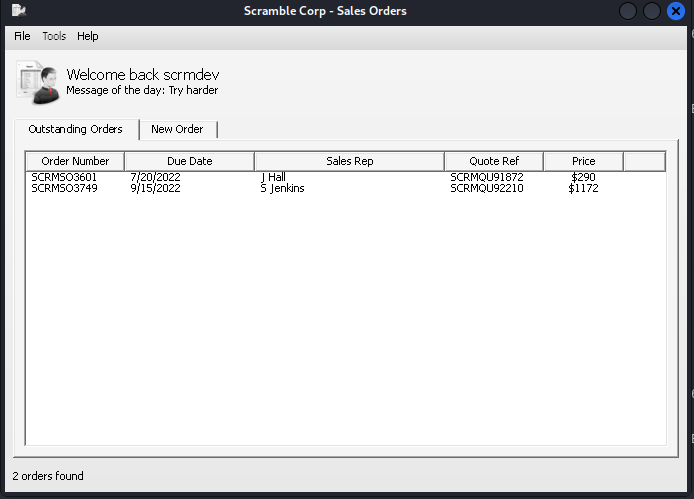Click the S Jenkins sales rep cell
Screen dimensions: 694x499
tap(282, 188)
